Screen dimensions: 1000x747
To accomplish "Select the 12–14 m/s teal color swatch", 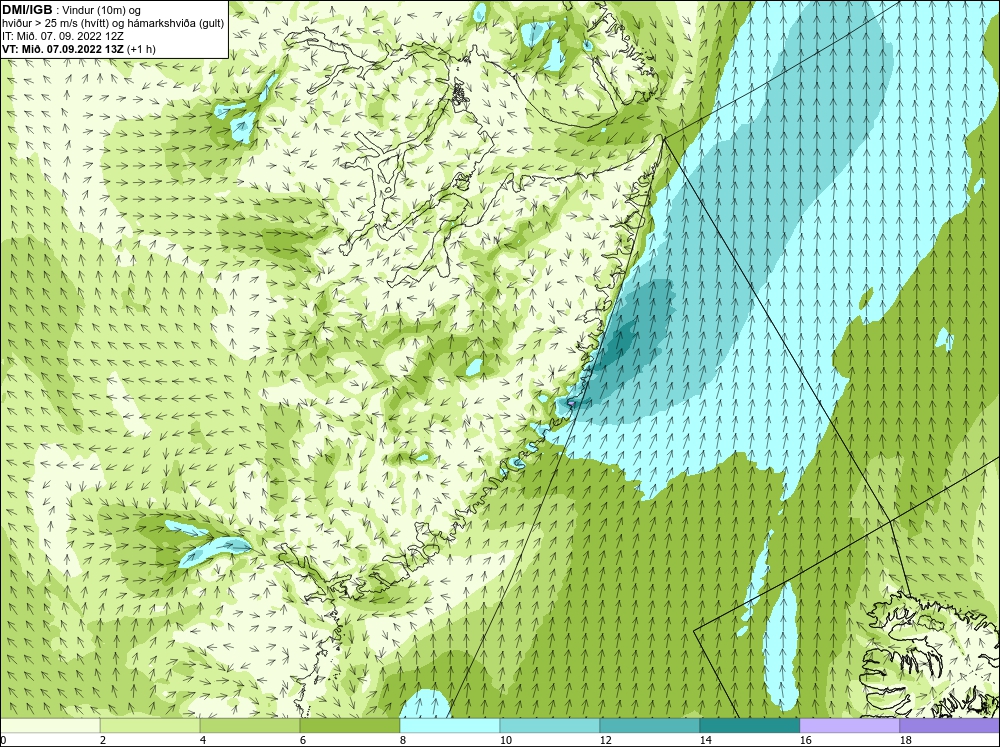I will click(649, 725).
